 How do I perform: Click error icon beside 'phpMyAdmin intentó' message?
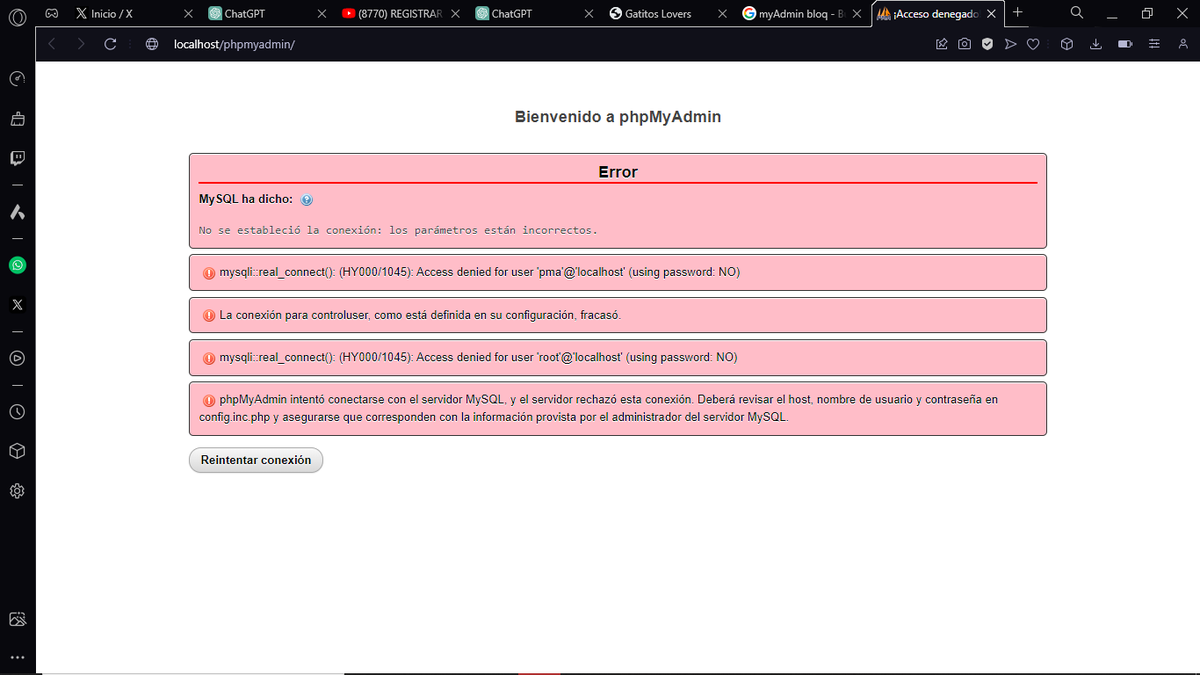coord(209,399)
